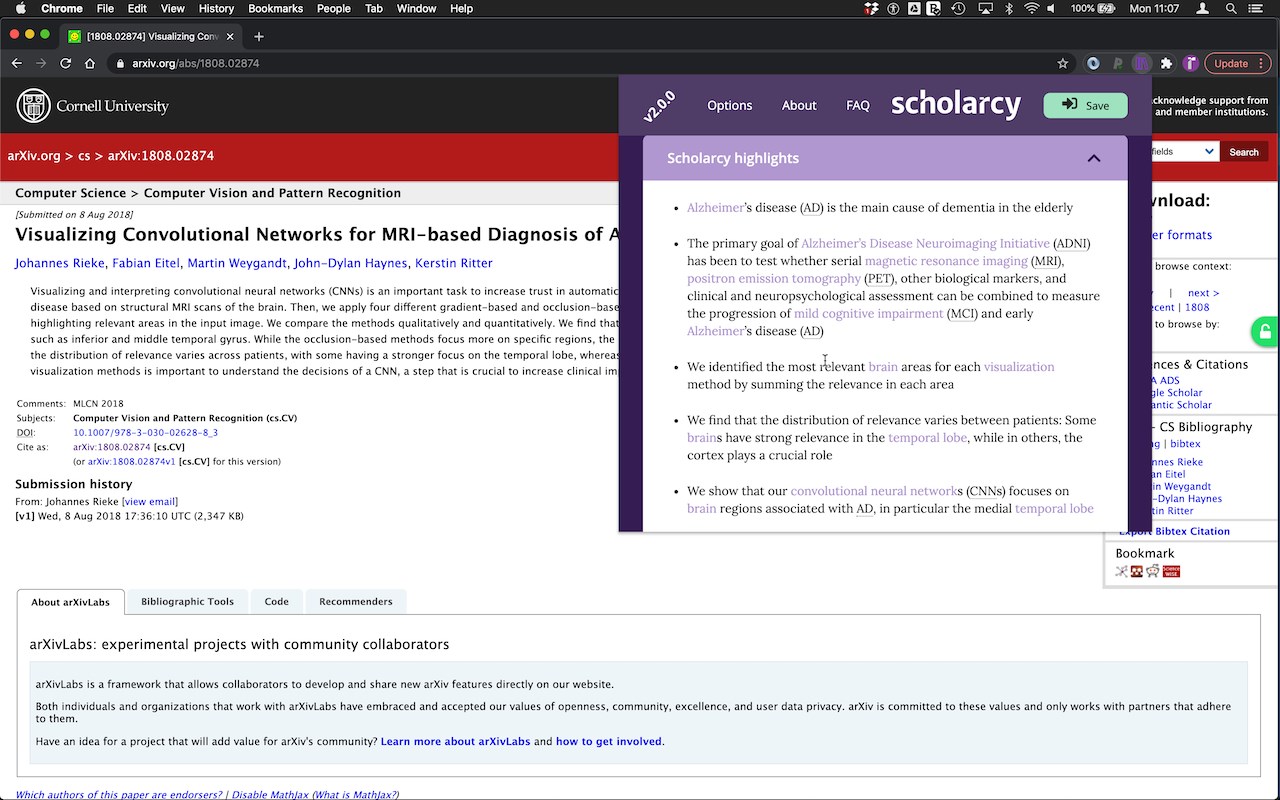This screenshot has width=1280, height=800.
Task: Open Scholarcy About page
Action: 799,105
